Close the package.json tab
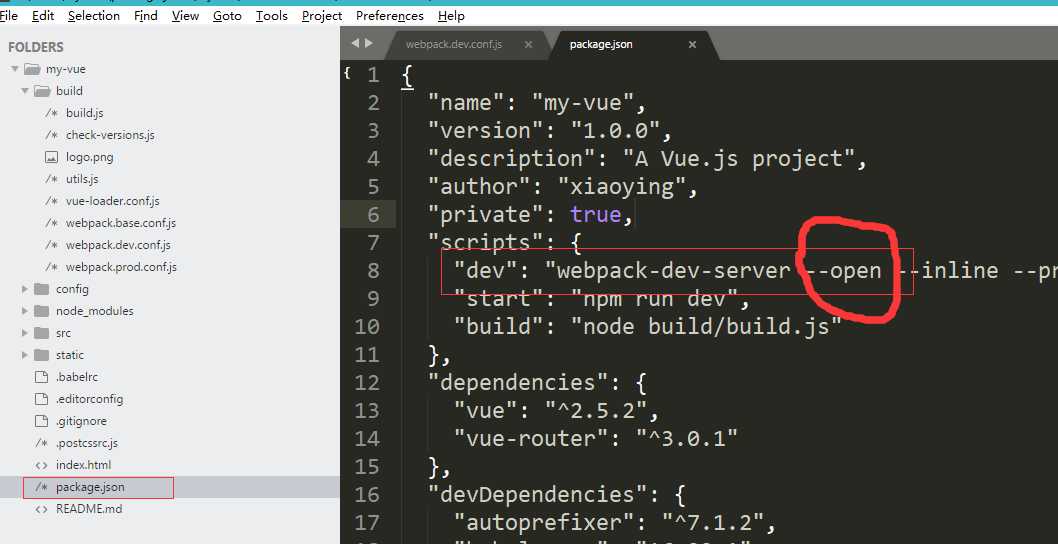Viewport: 1058px width, 544px height. [x=692, y=45]
